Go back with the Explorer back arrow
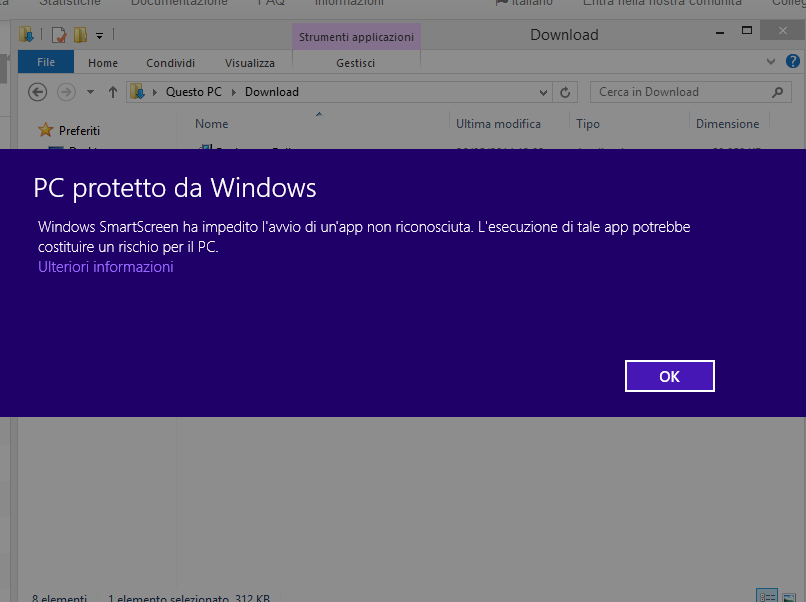806x602 pixels. (38, 92)
